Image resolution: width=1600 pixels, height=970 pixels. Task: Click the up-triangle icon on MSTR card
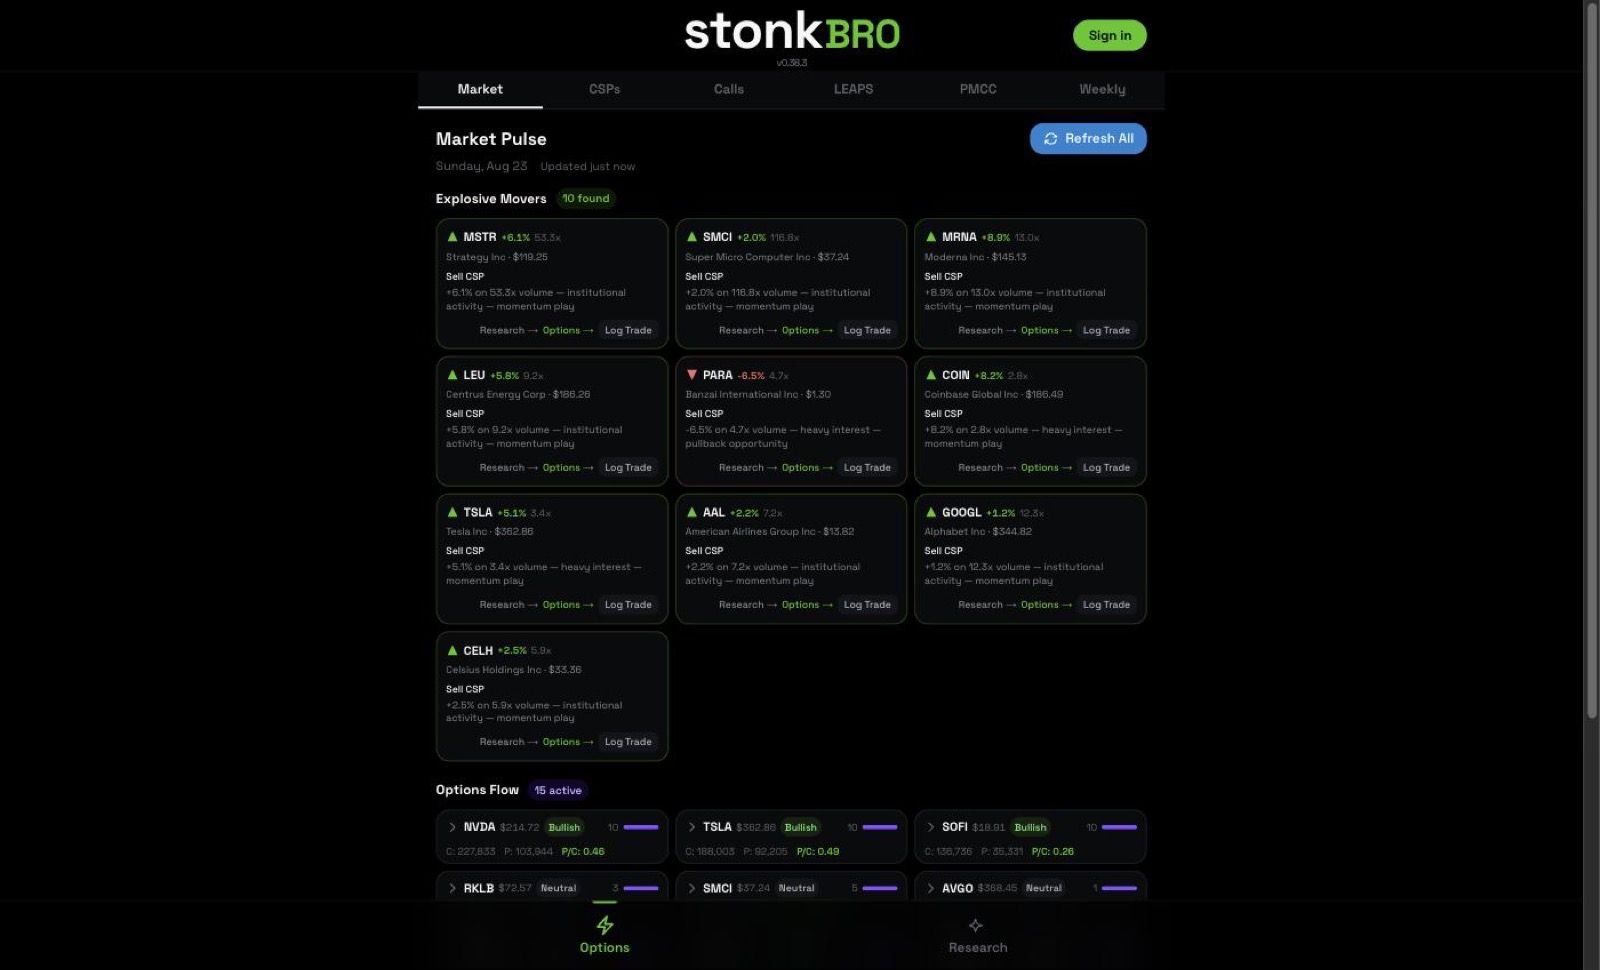coord(452,237)
